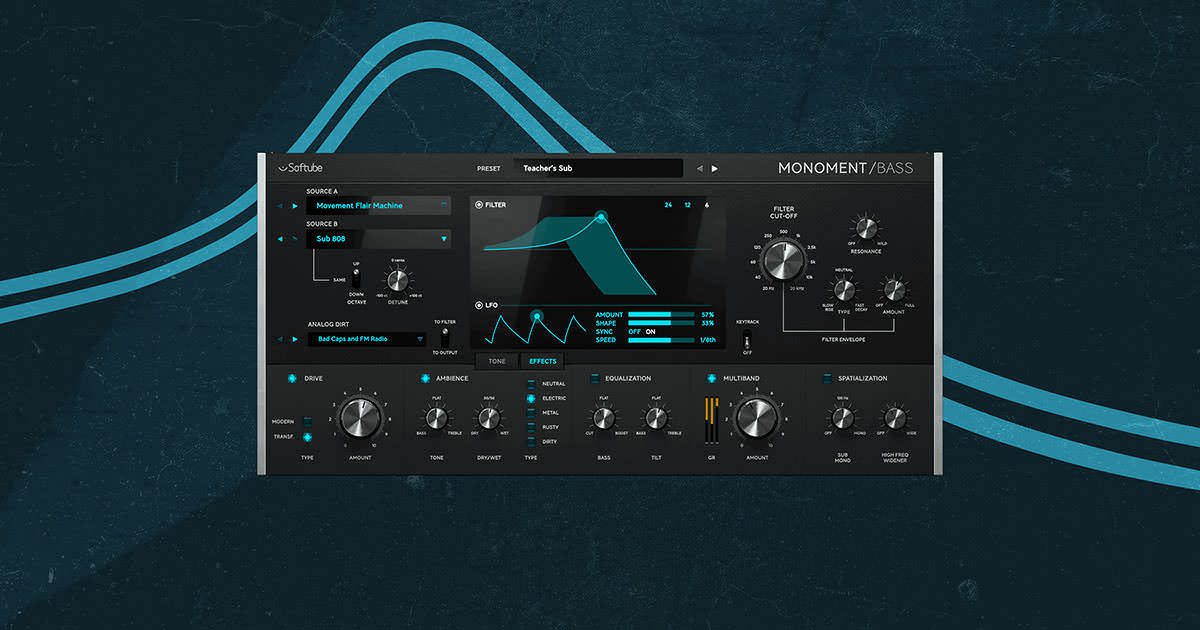The height and width of the screenshot is (630, 1200).
Task: Click the Detune knob
Action: pos(398,279)
